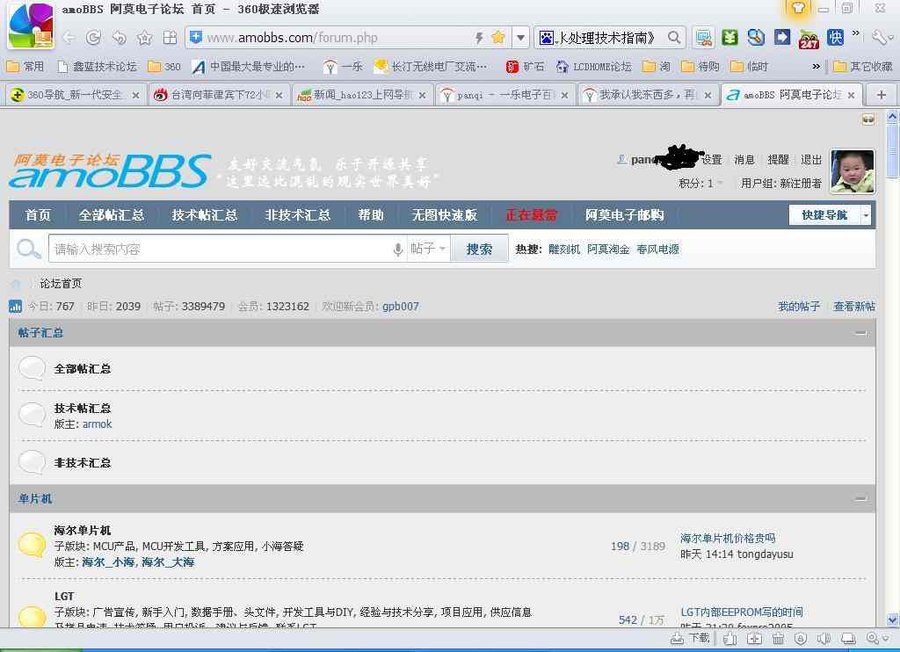Open the 其它收藏 bookmarks folder

pyautogui.click(x=863, y=67)
